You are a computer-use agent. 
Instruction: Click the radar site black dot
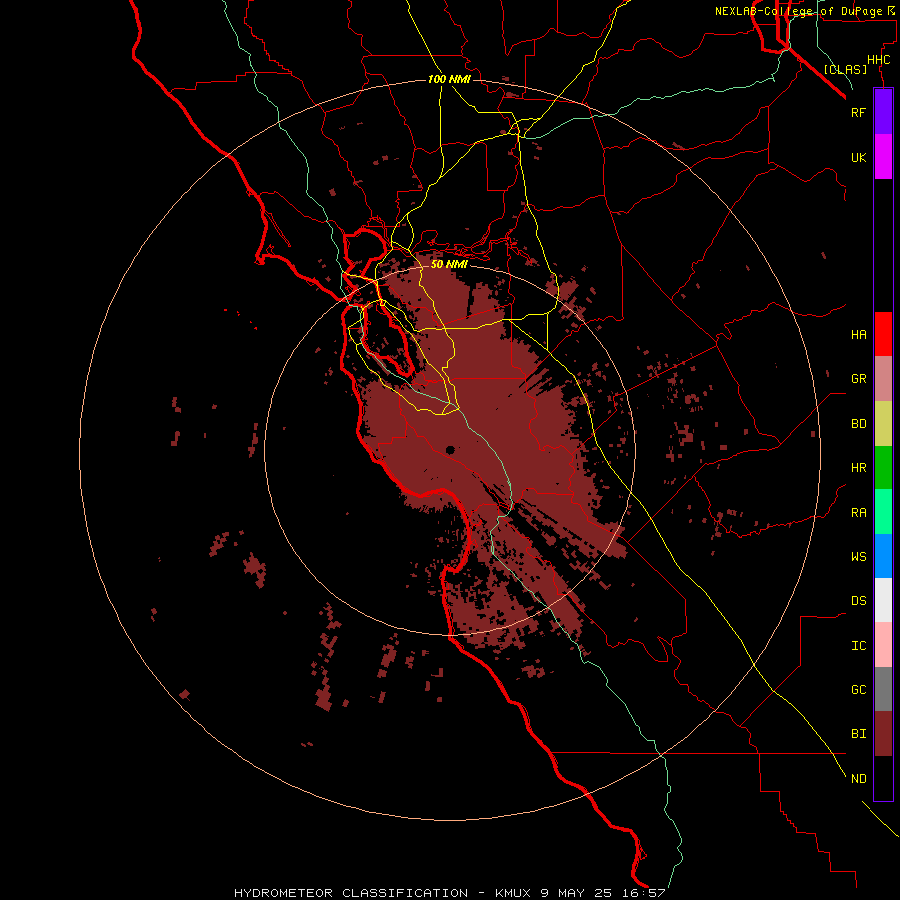click(x=450, y=450)
